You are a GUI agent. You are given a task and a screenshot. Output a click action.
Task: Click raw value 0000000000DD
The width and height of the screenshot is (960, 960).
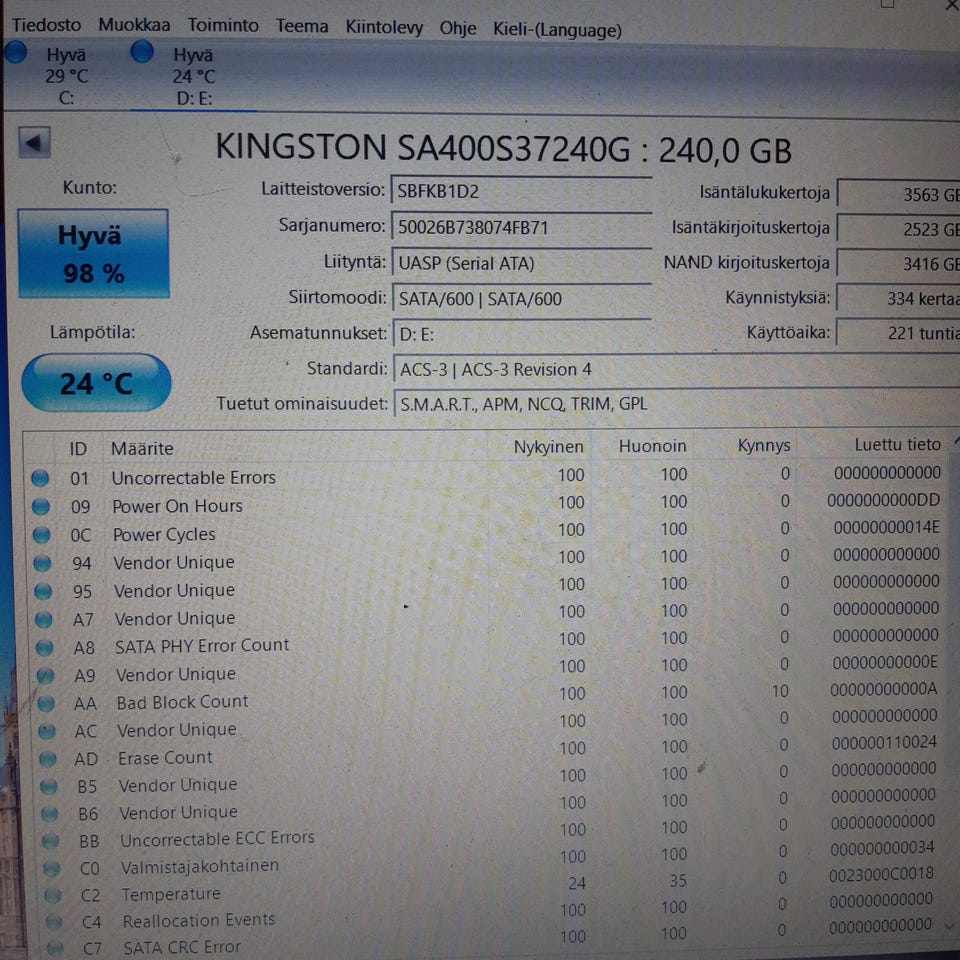point(883,500)
